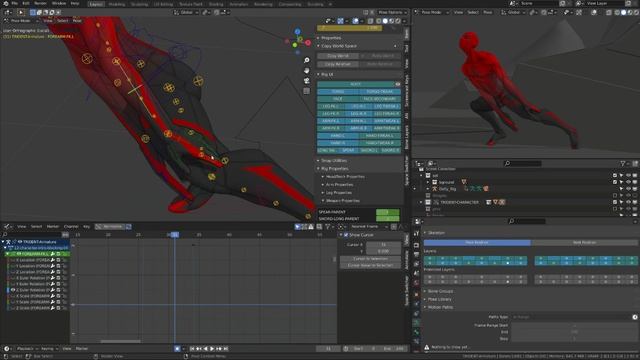Toggle eye visibility for the bground collection
The image size is (640, 360).
pyautogui.click(x=629, y=182)
